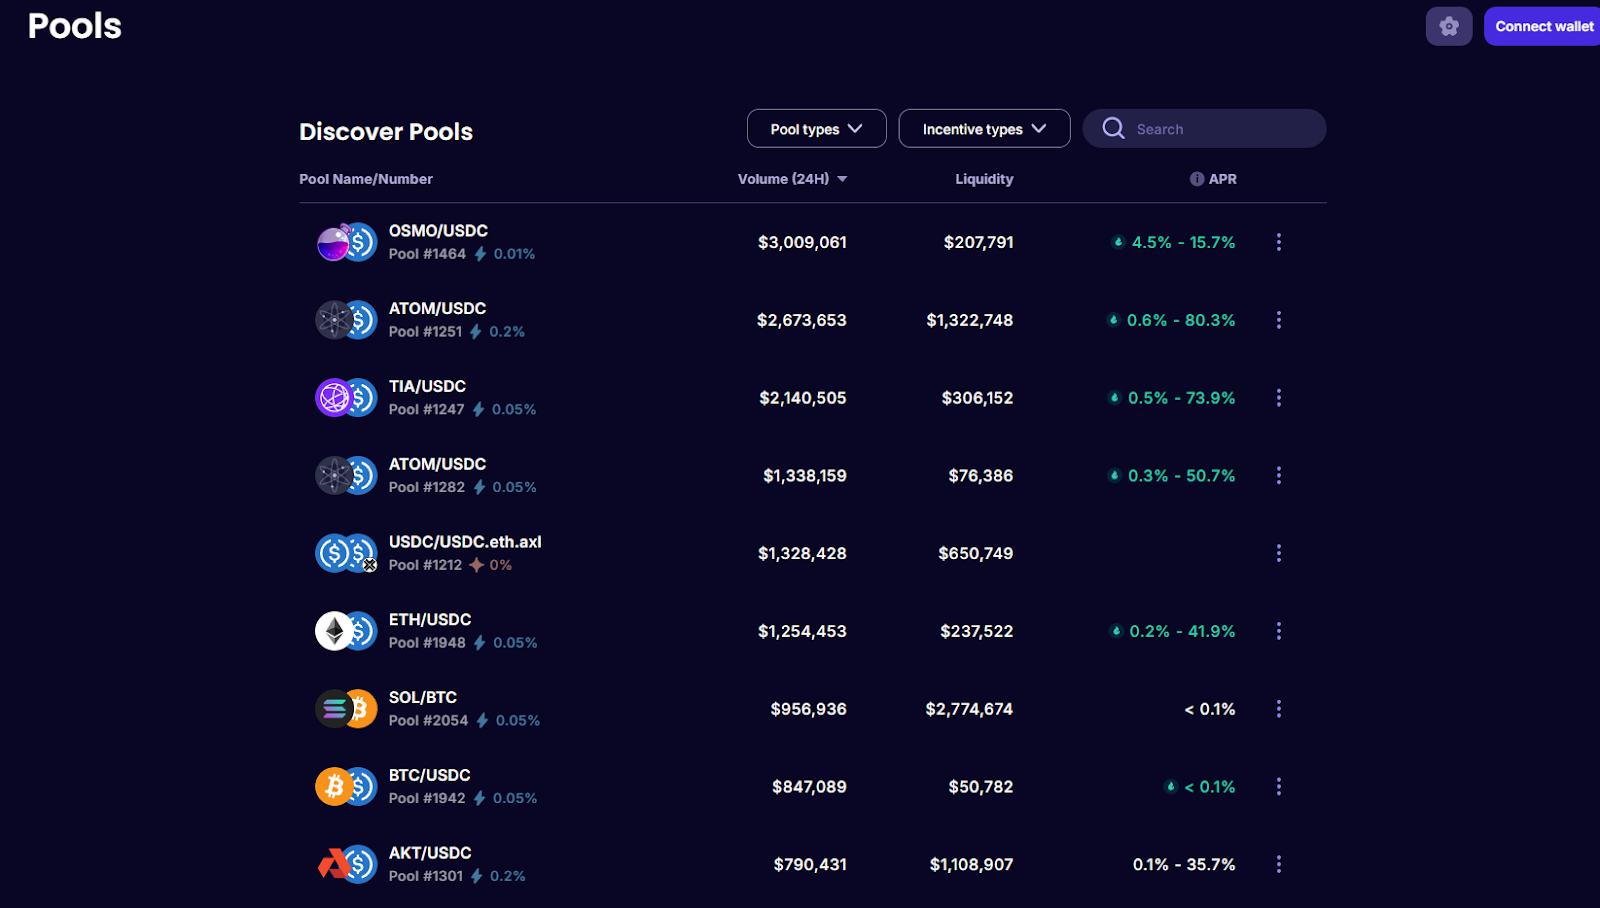Click liquidity value $2,774,674

tap(969, 709)
